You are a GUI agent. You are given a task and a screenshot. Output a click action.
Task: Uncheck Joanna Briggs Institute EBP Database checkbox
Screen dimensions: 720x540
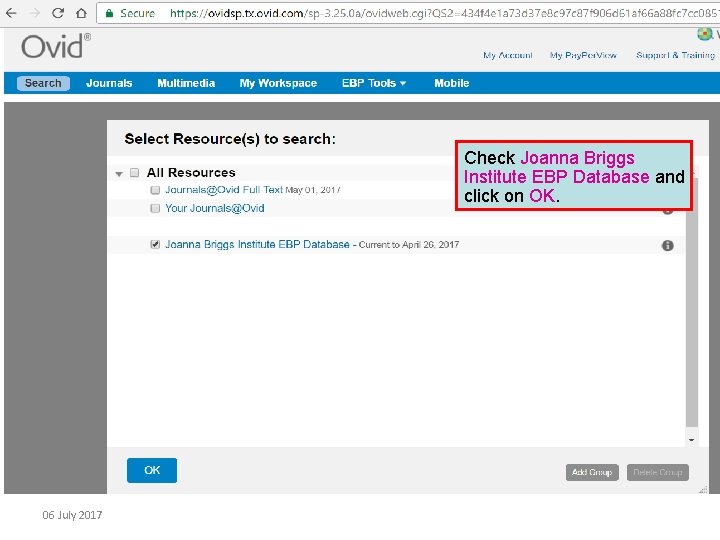pyautogui.click(x=155, y=244)
